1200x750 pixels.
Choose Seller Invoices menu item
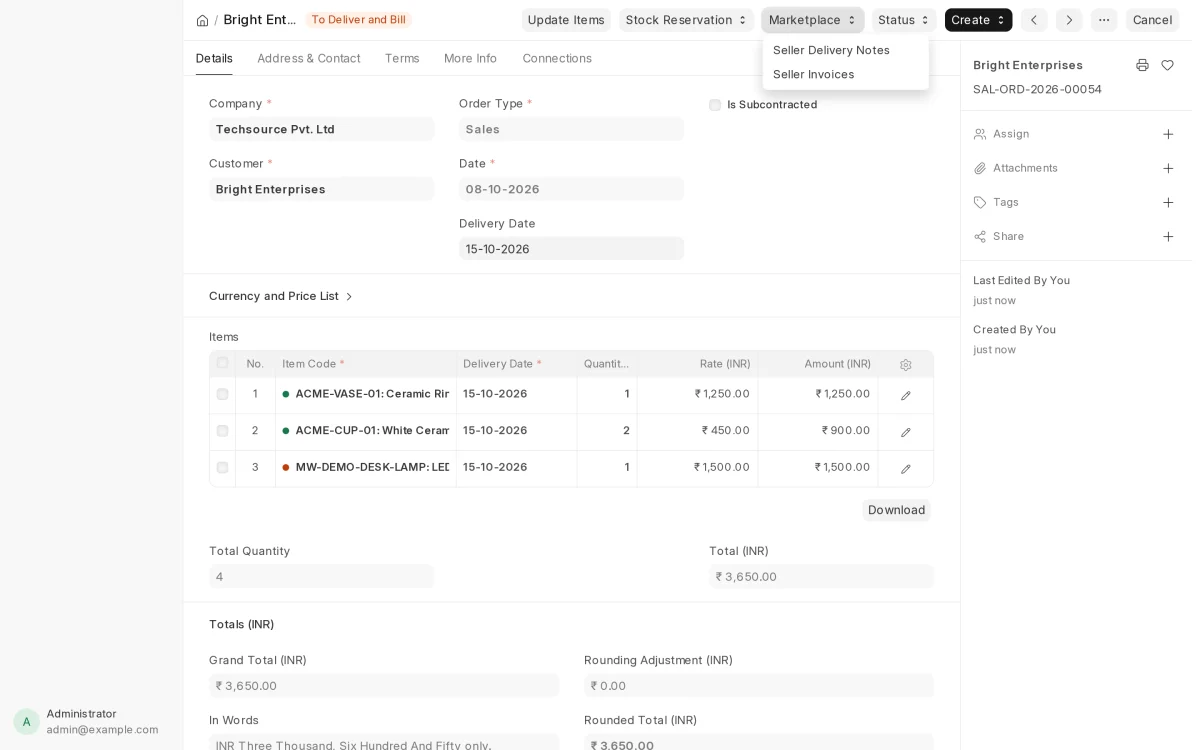click(845, 74)
